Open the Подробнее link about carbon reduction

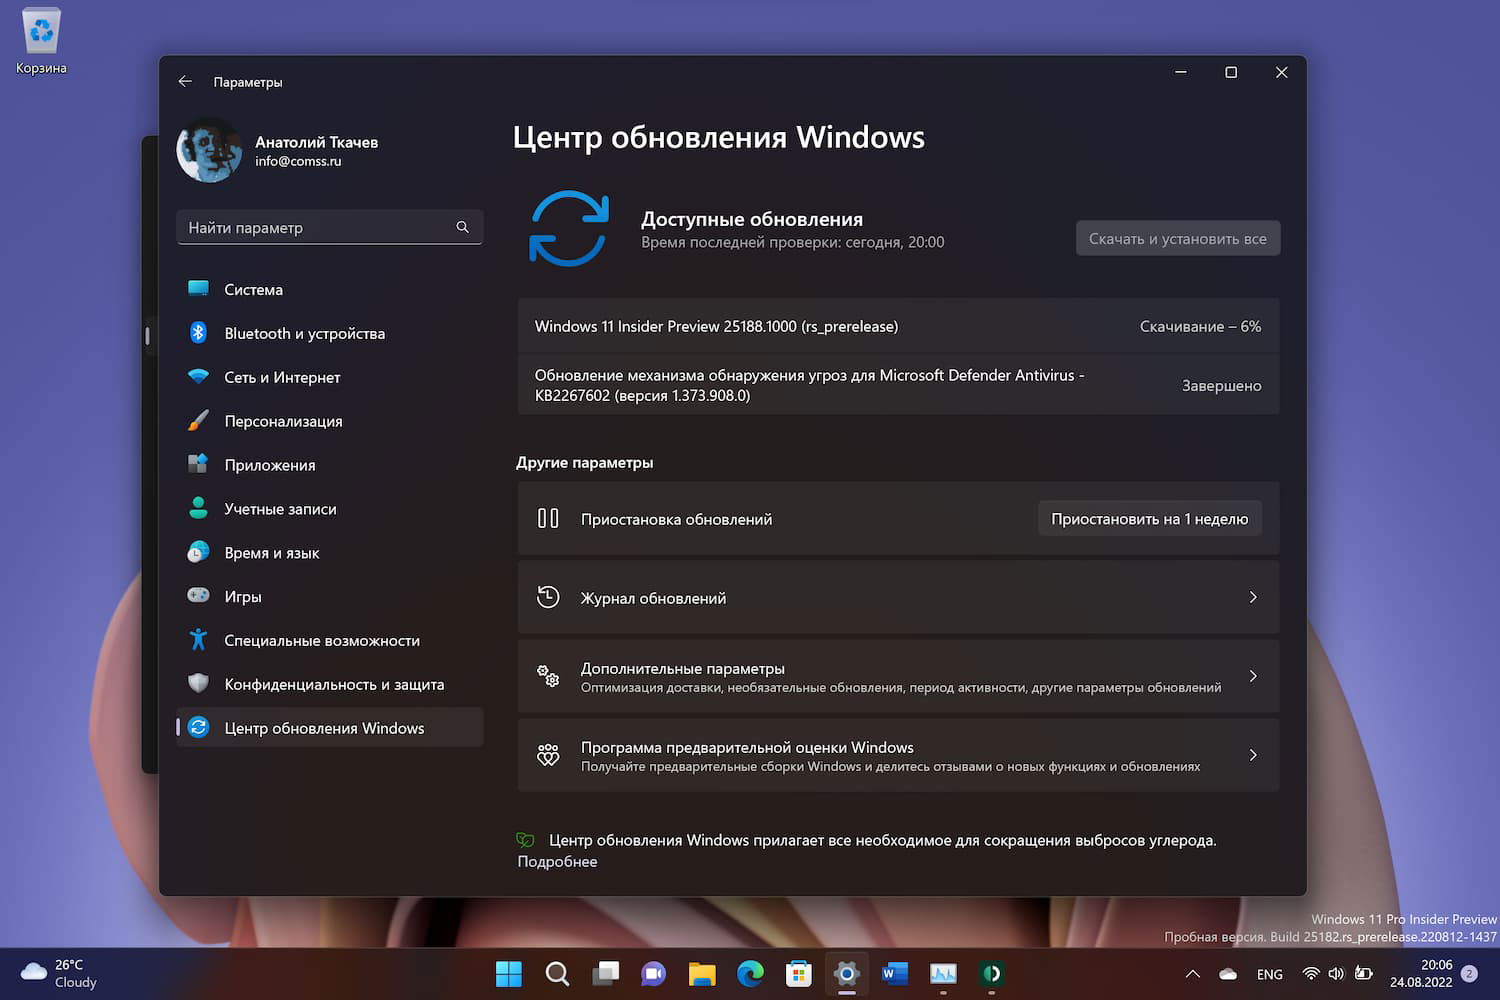556,861
